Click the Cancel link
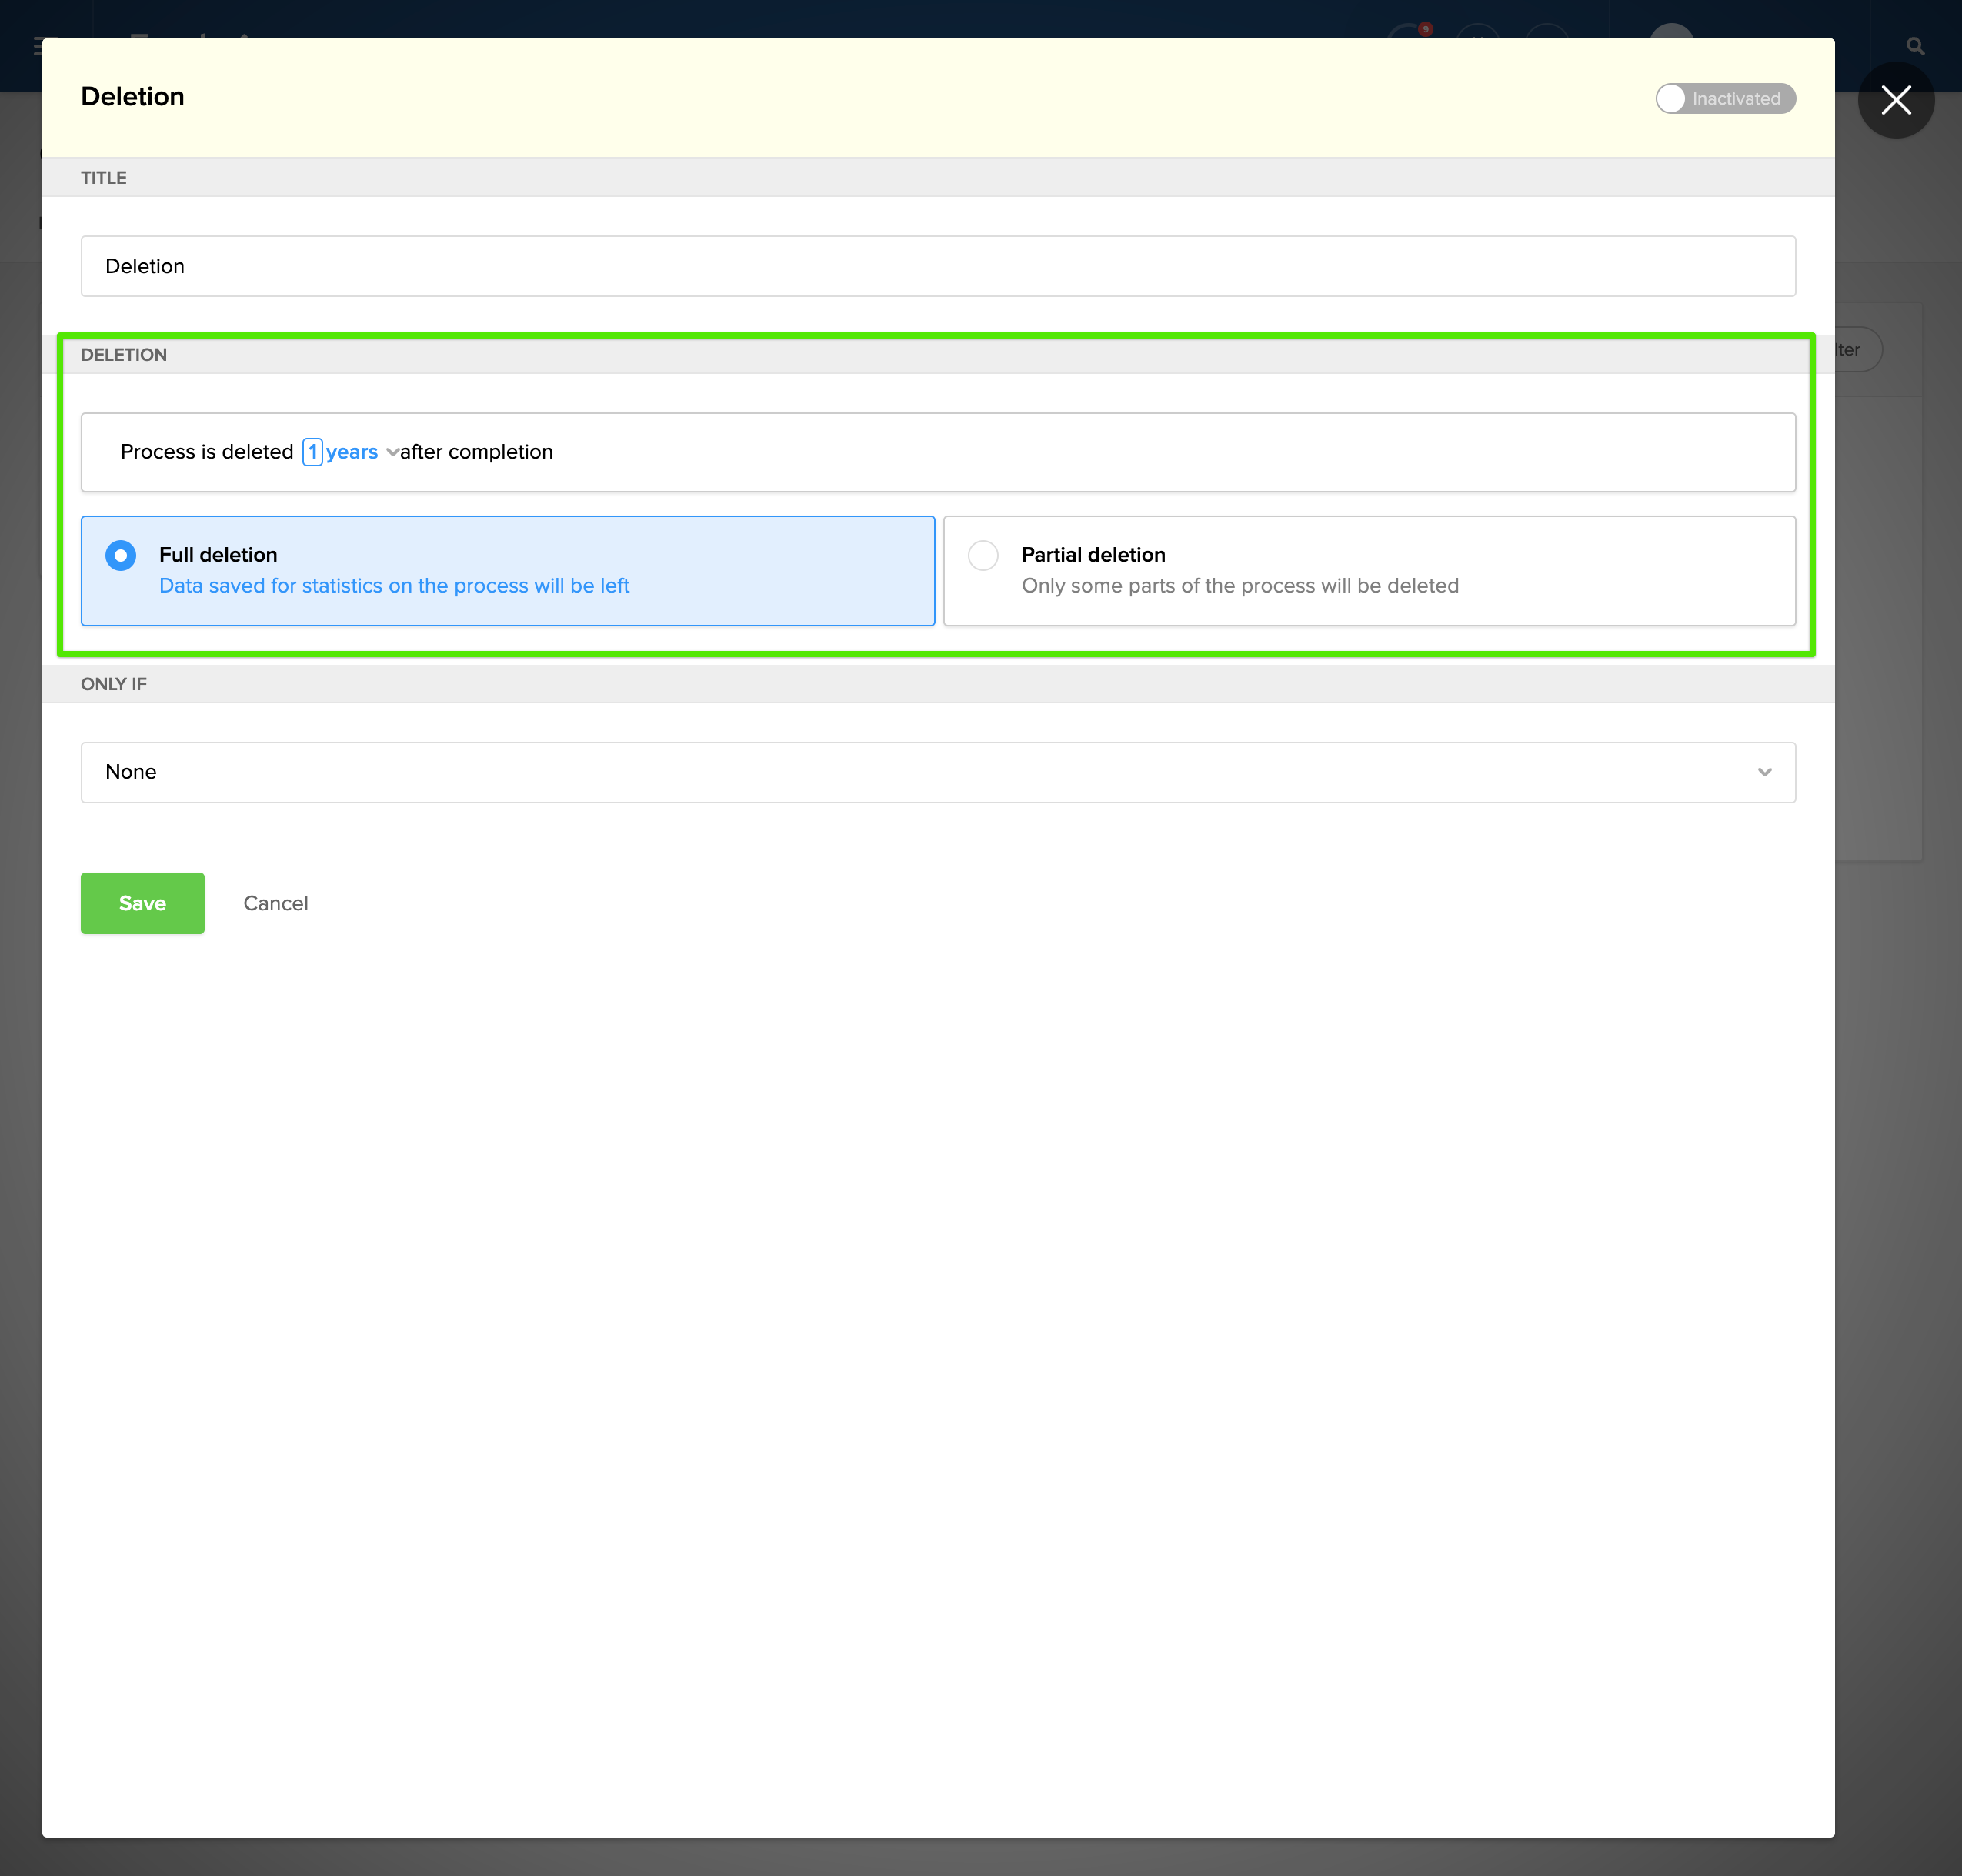Image resolution: width=1962 pixels, height=1876 pixels. click(275, 903)
